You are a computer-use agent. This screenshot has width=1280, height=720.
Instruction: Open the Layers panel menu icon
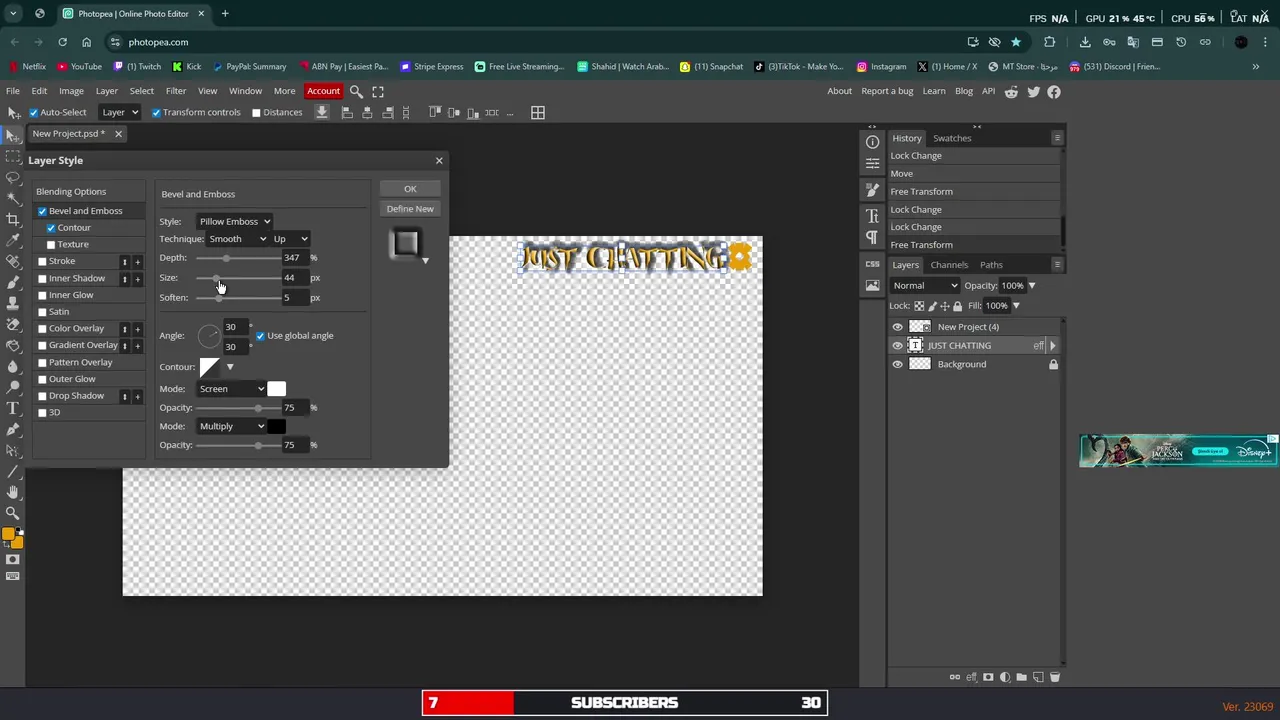1057,265
